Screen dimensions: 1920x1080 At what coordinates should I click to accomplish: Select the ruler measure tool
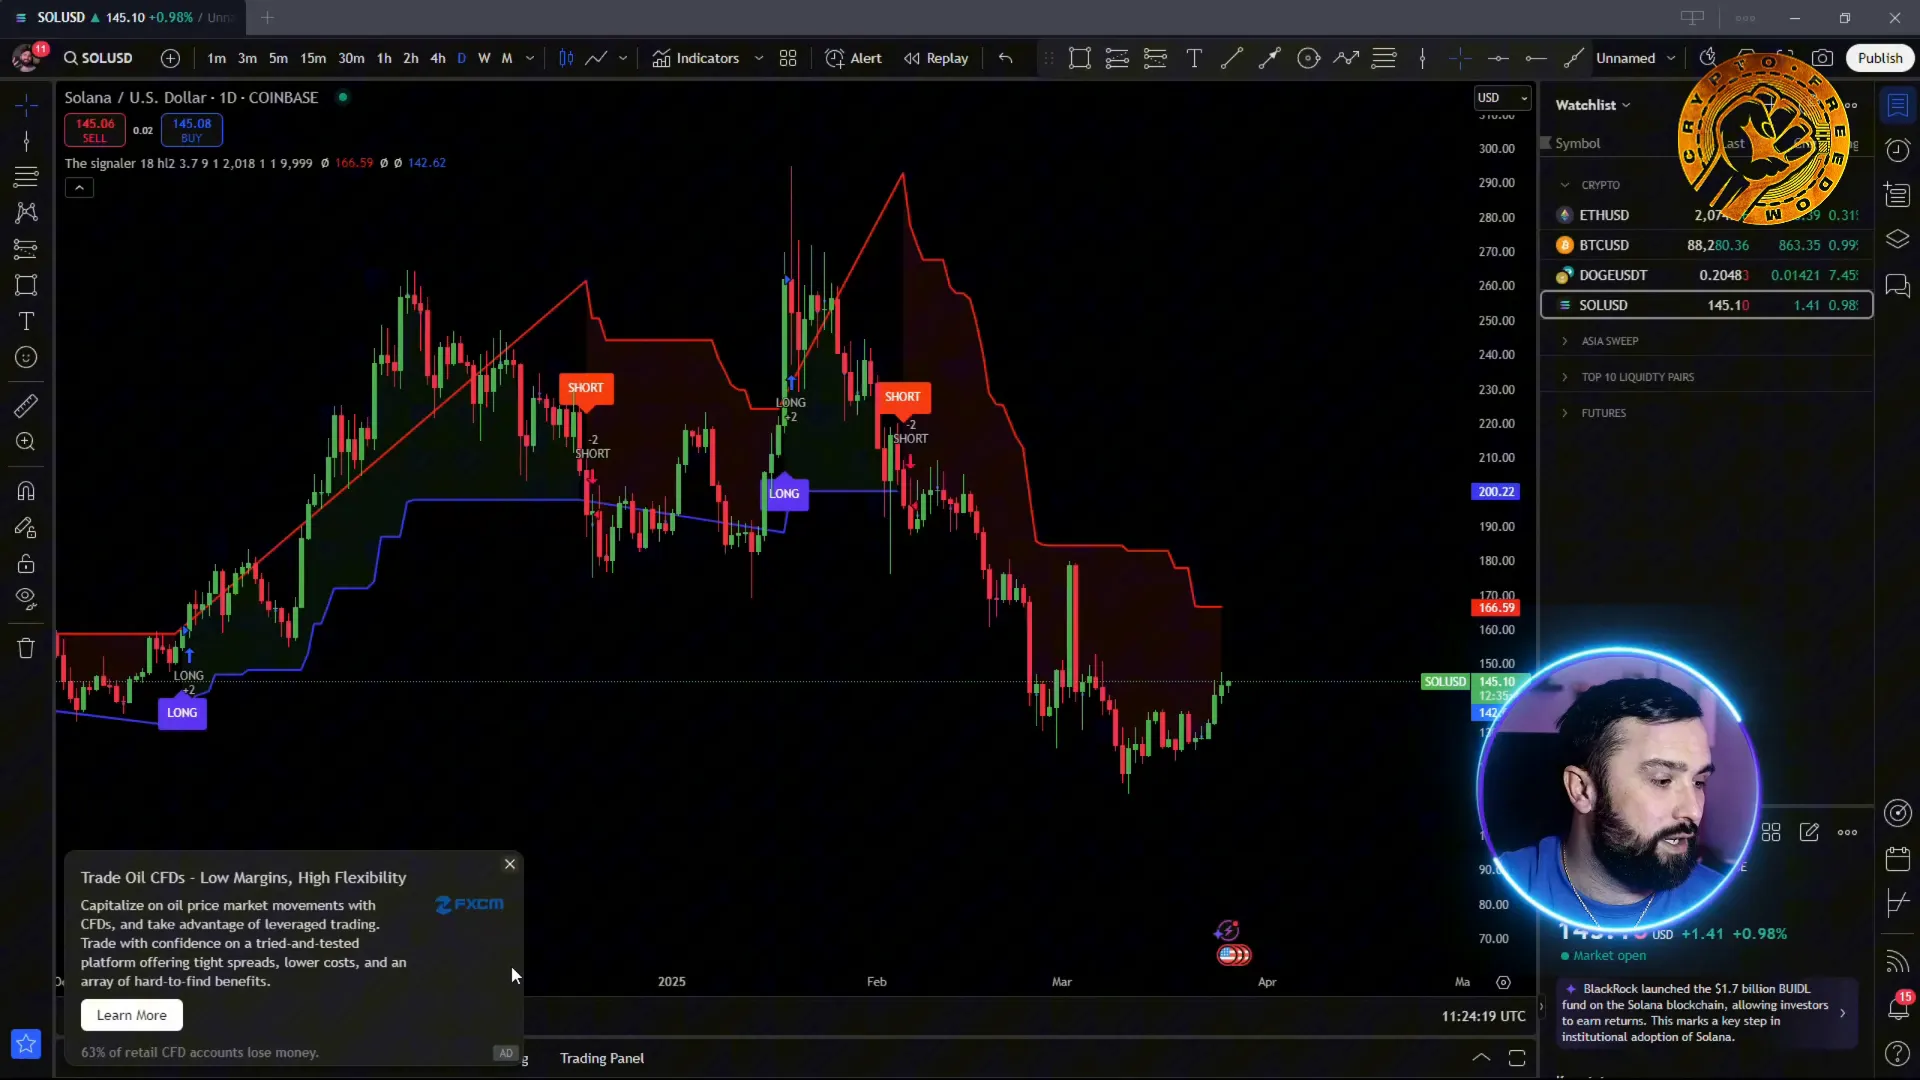(x=26, y=406)
